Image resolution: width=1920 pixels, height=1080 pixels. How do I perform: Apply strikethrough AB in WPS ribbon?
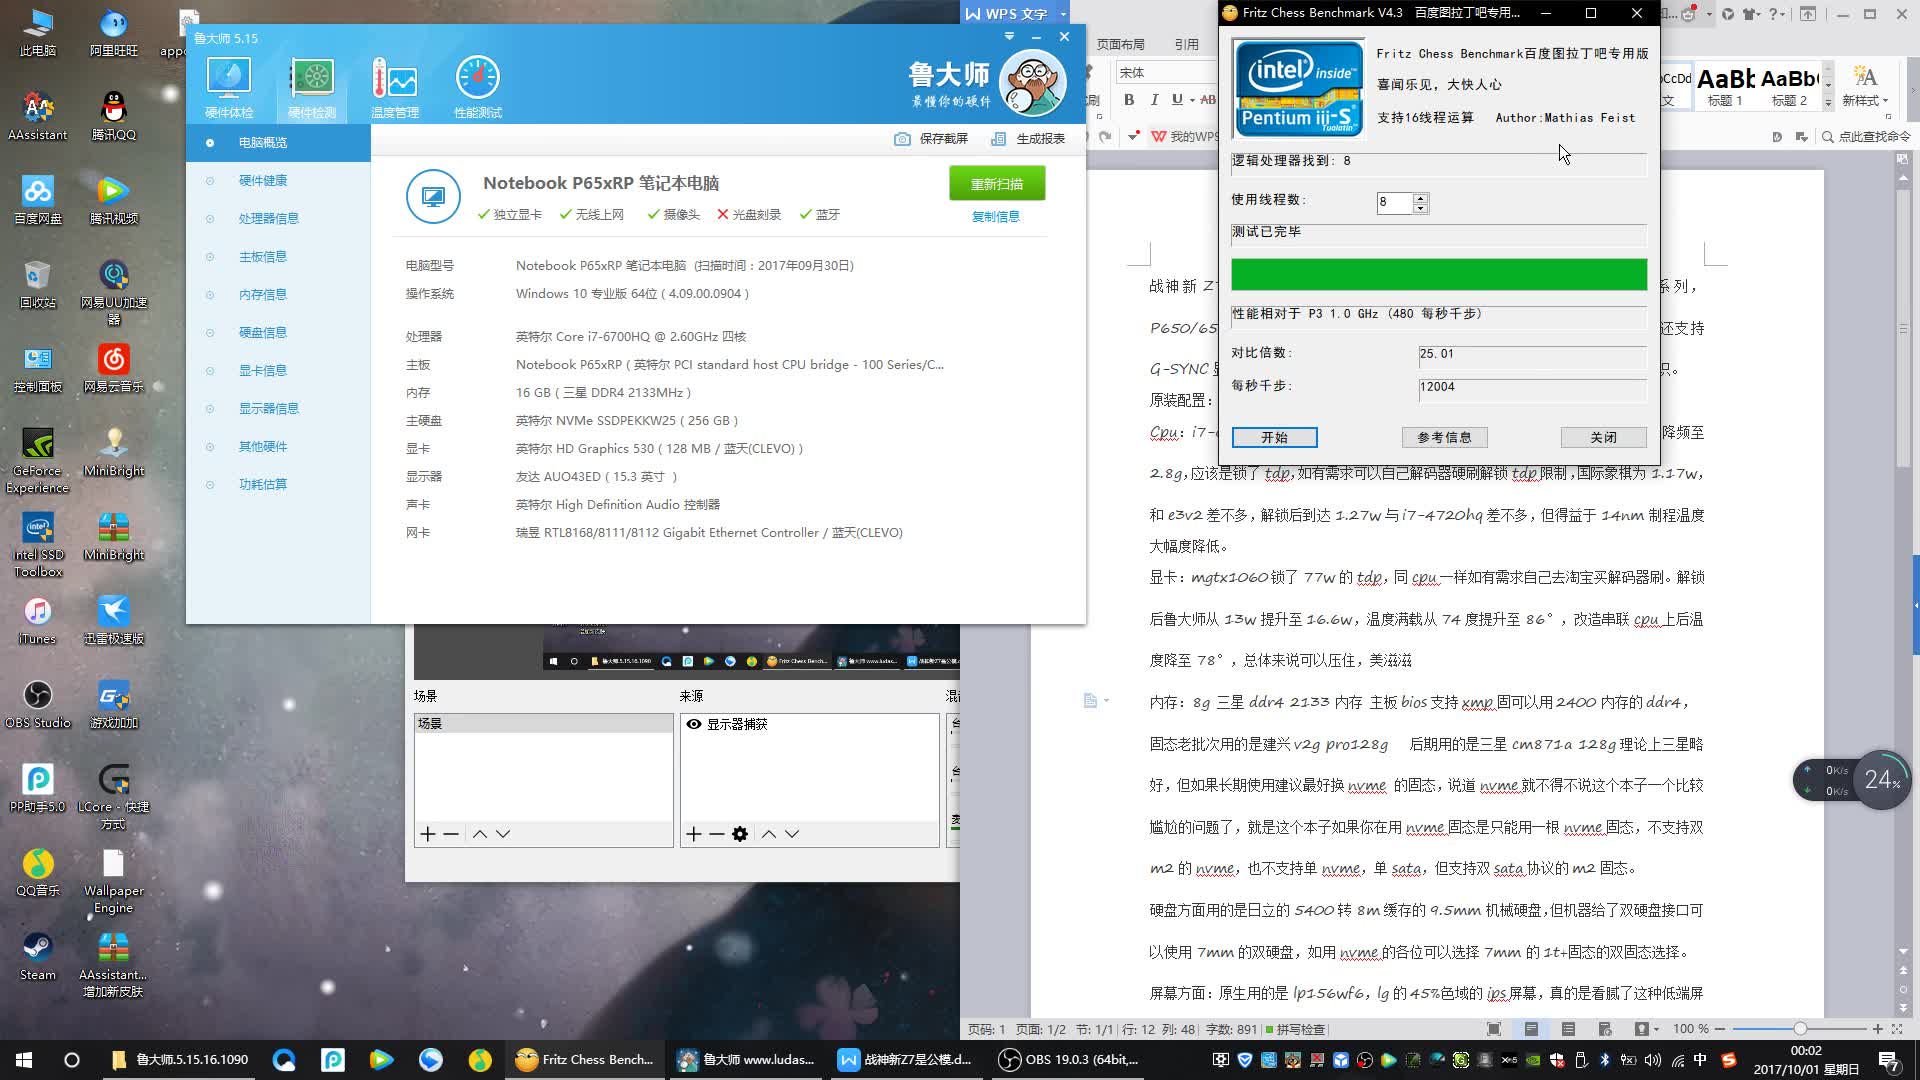coord(1208,100)
